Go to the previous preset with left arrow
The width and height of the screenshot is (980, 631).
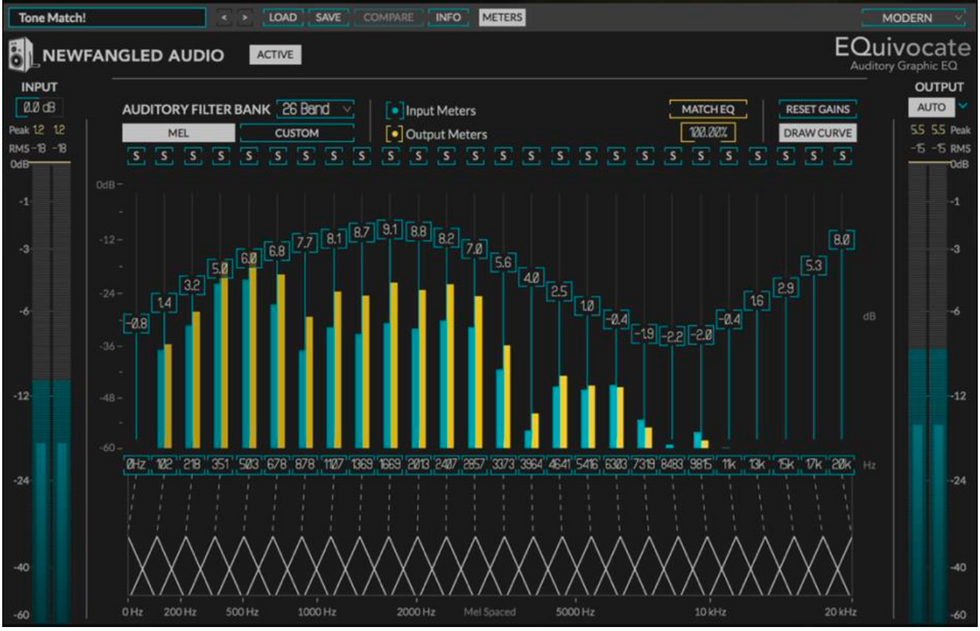coord(224,17)
